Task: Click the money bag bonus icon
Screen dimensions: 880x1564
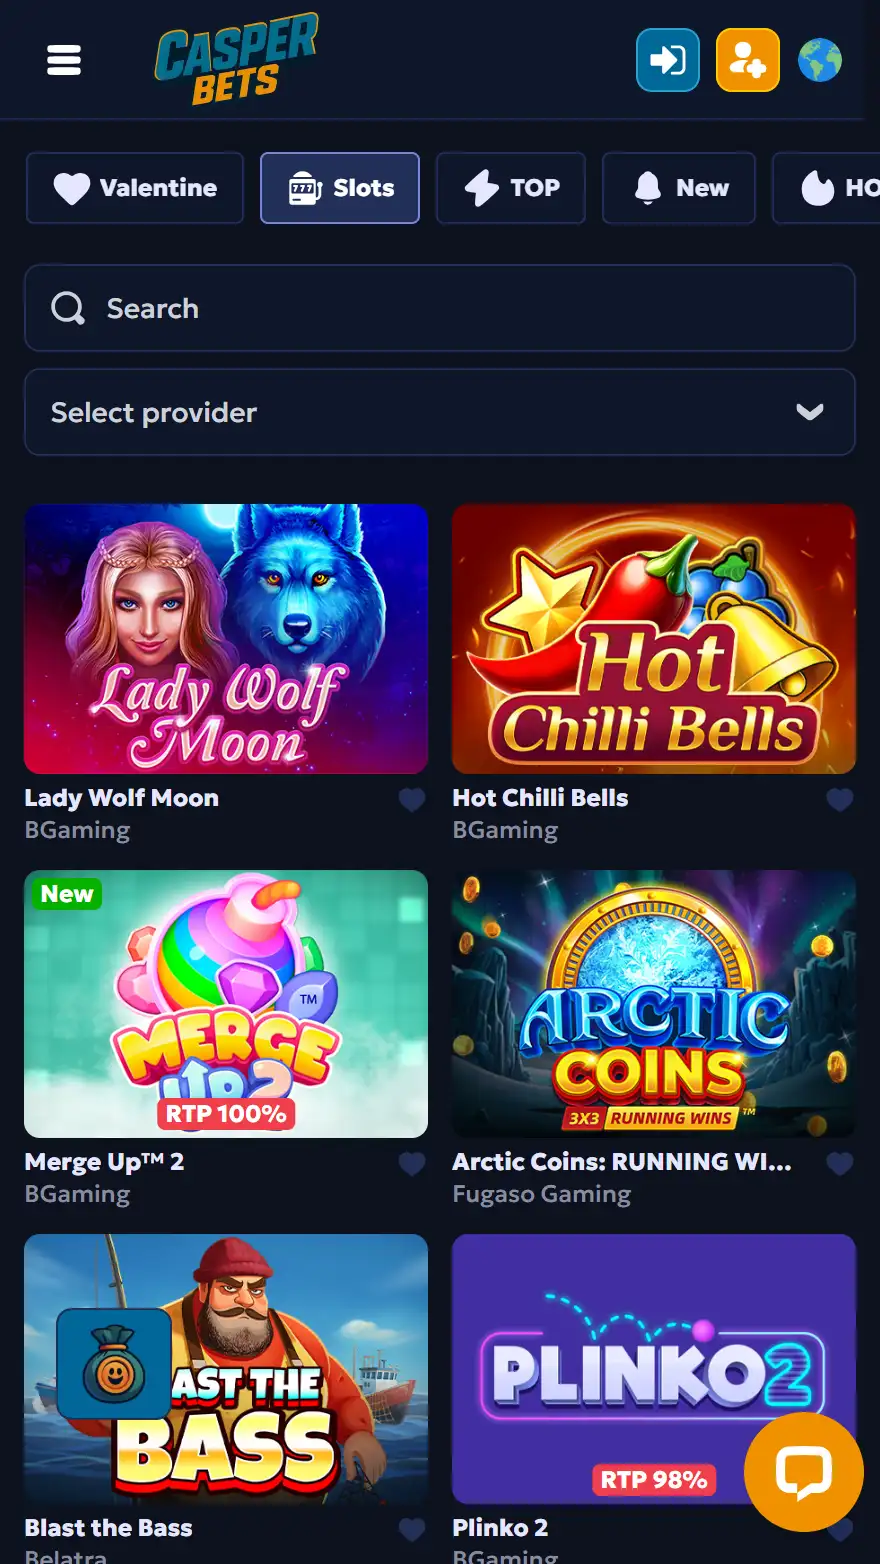Action: pyautogui.click(x=114, y=1363)
